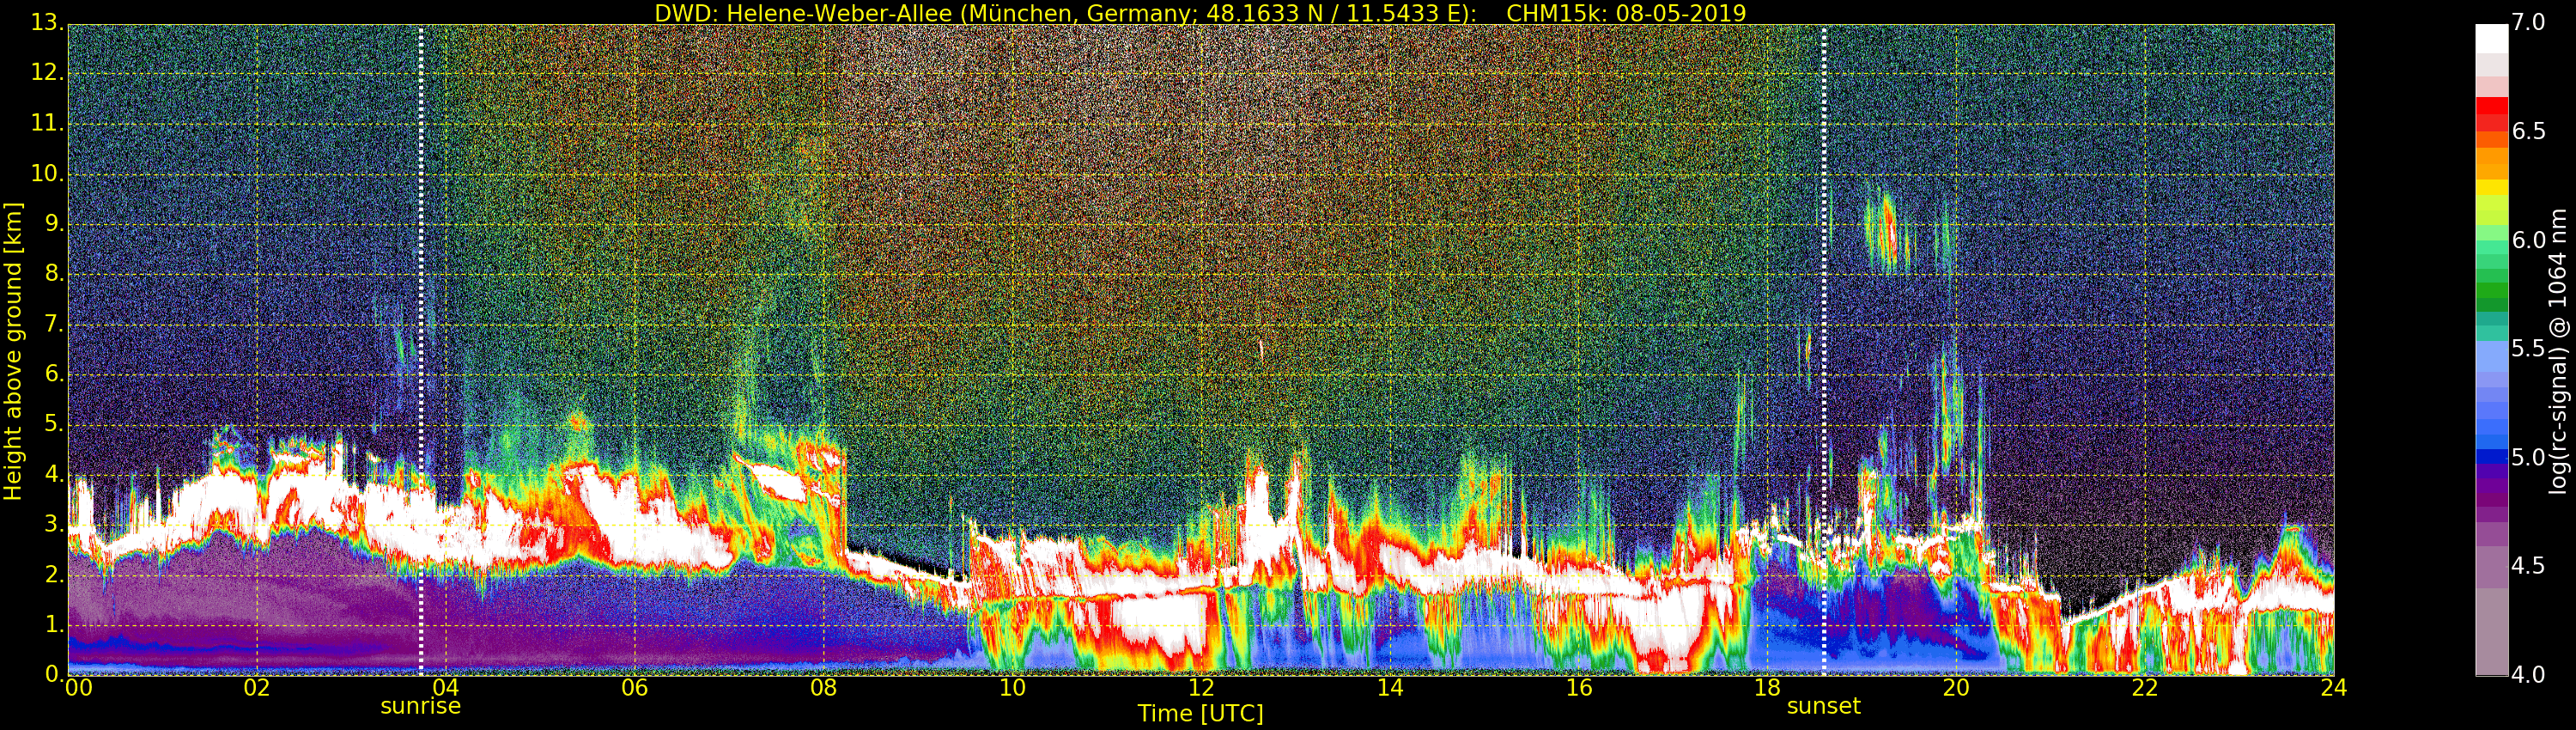Click the x-axis tick label '06'

635,688
